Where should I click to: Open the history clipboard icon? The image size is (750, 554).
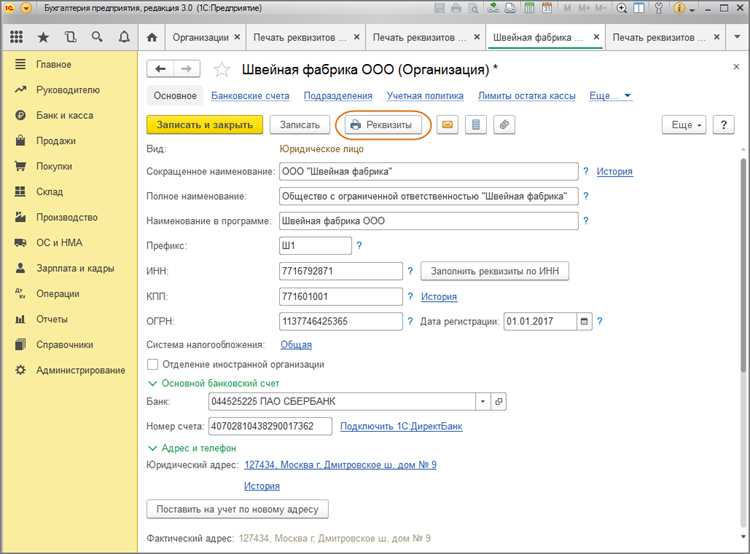pyautogui.click(x=70, y=37)
